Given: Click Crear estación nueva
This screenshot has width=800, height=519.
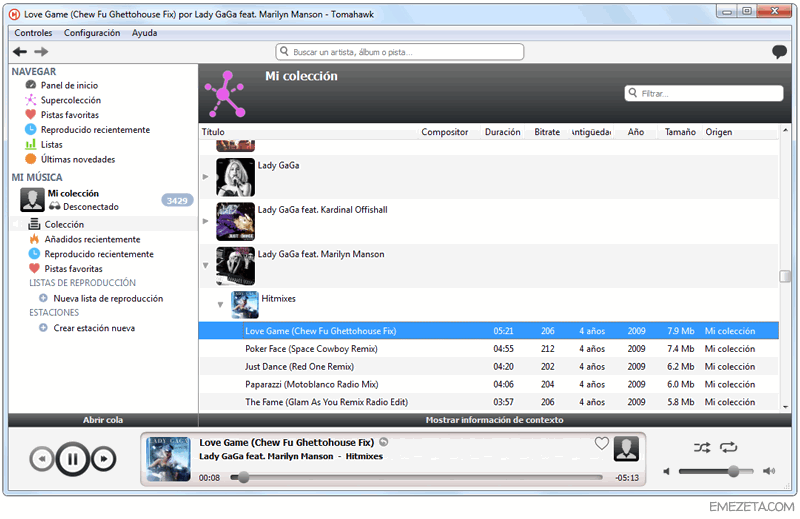Looking at the screenshot, I should (x=94, y=328).
